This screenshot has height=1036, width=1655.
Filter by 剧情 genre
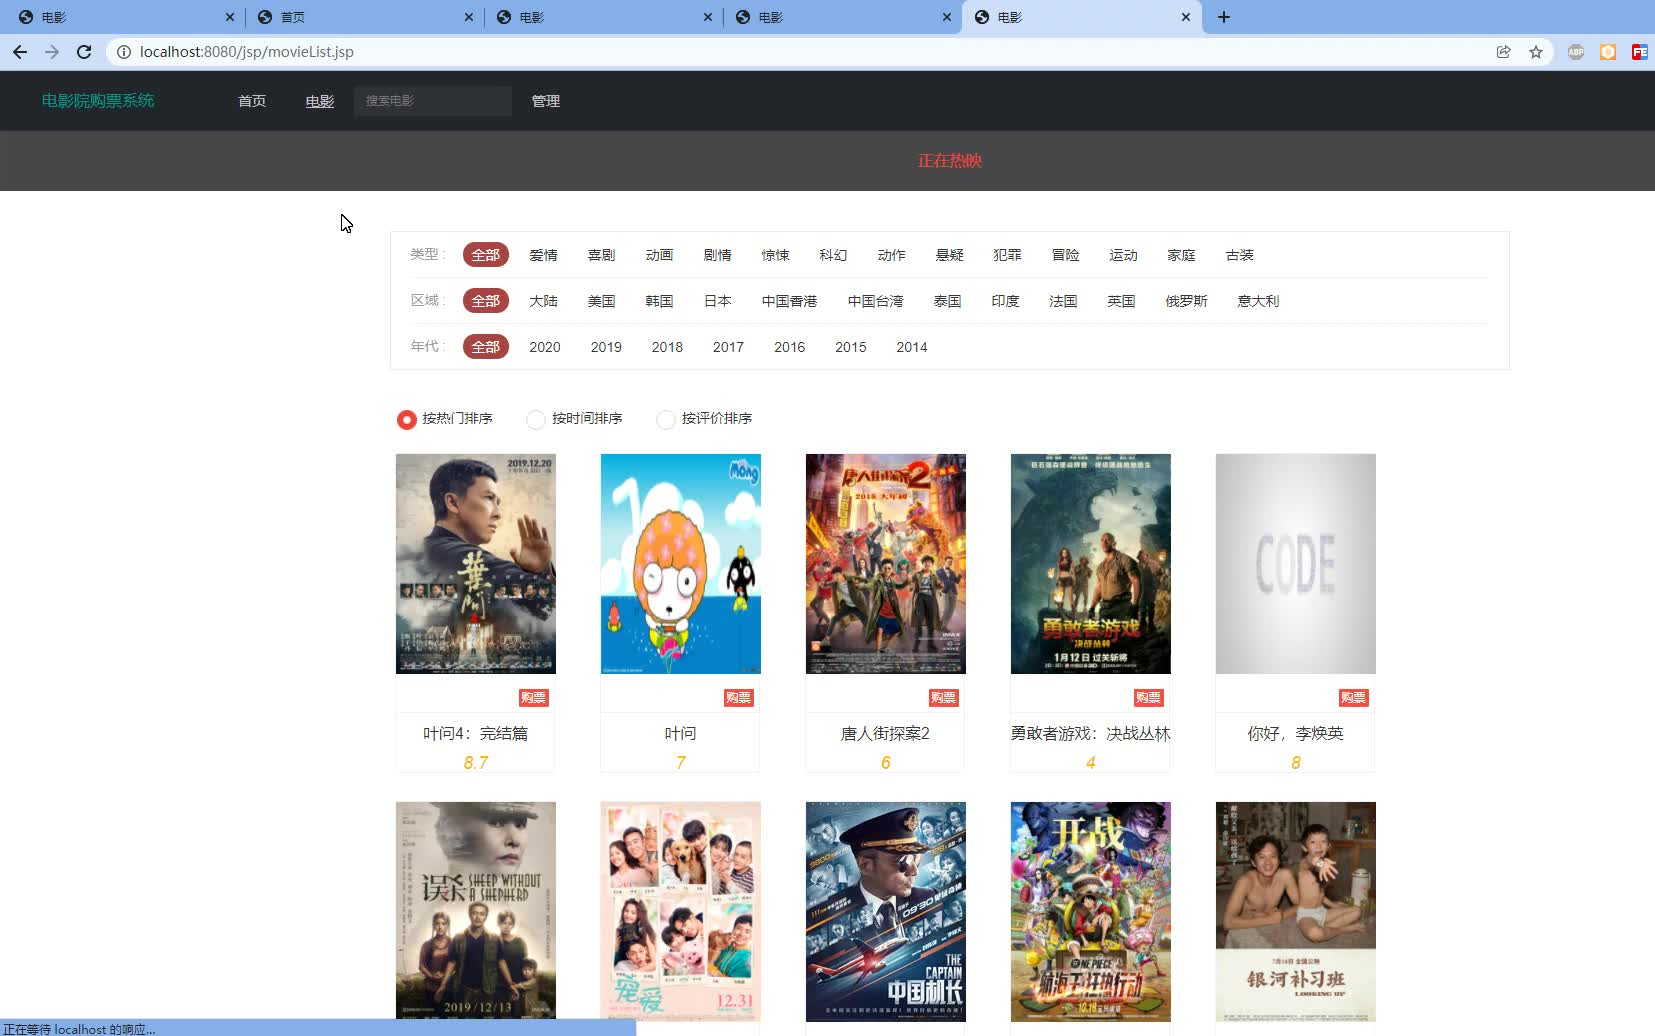pyautogui.click(x=717, y=255)
